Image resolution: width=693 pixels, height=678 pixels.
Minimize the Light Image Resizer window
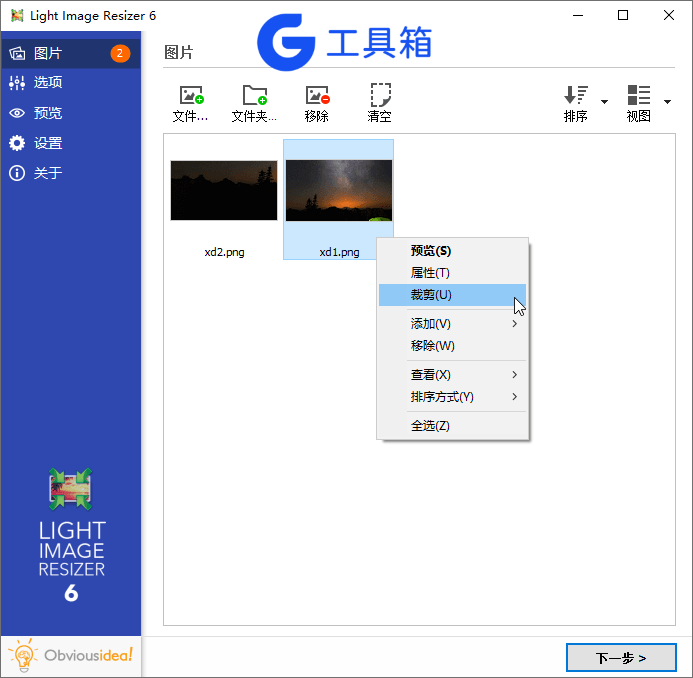pyautogui.click(x=578, y=15)
